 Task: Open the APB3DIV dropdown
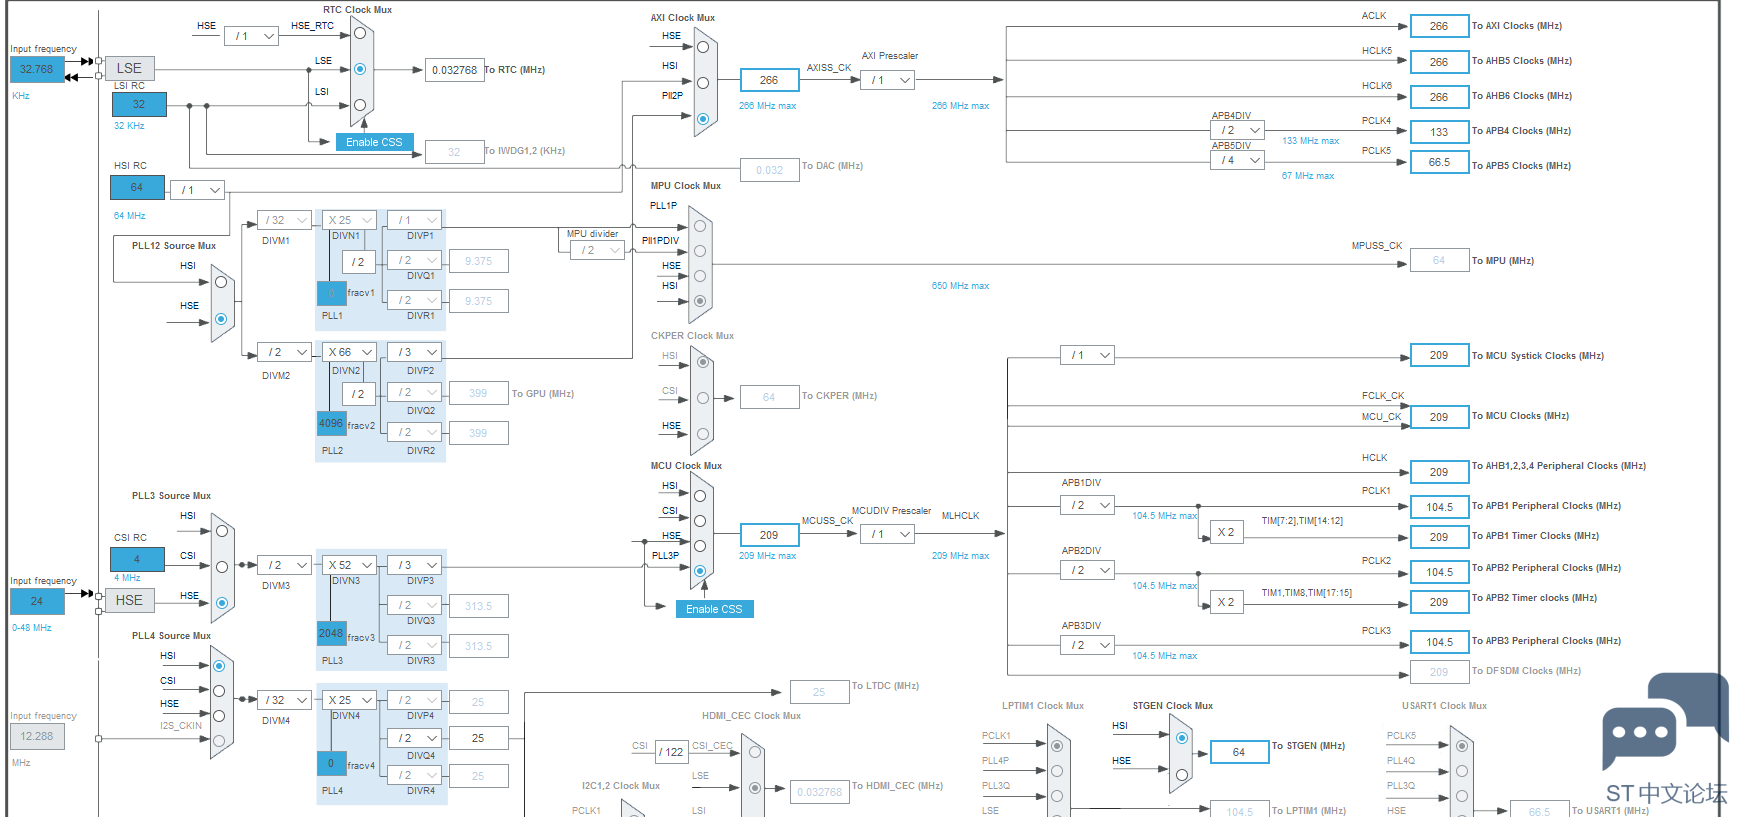1088,645
